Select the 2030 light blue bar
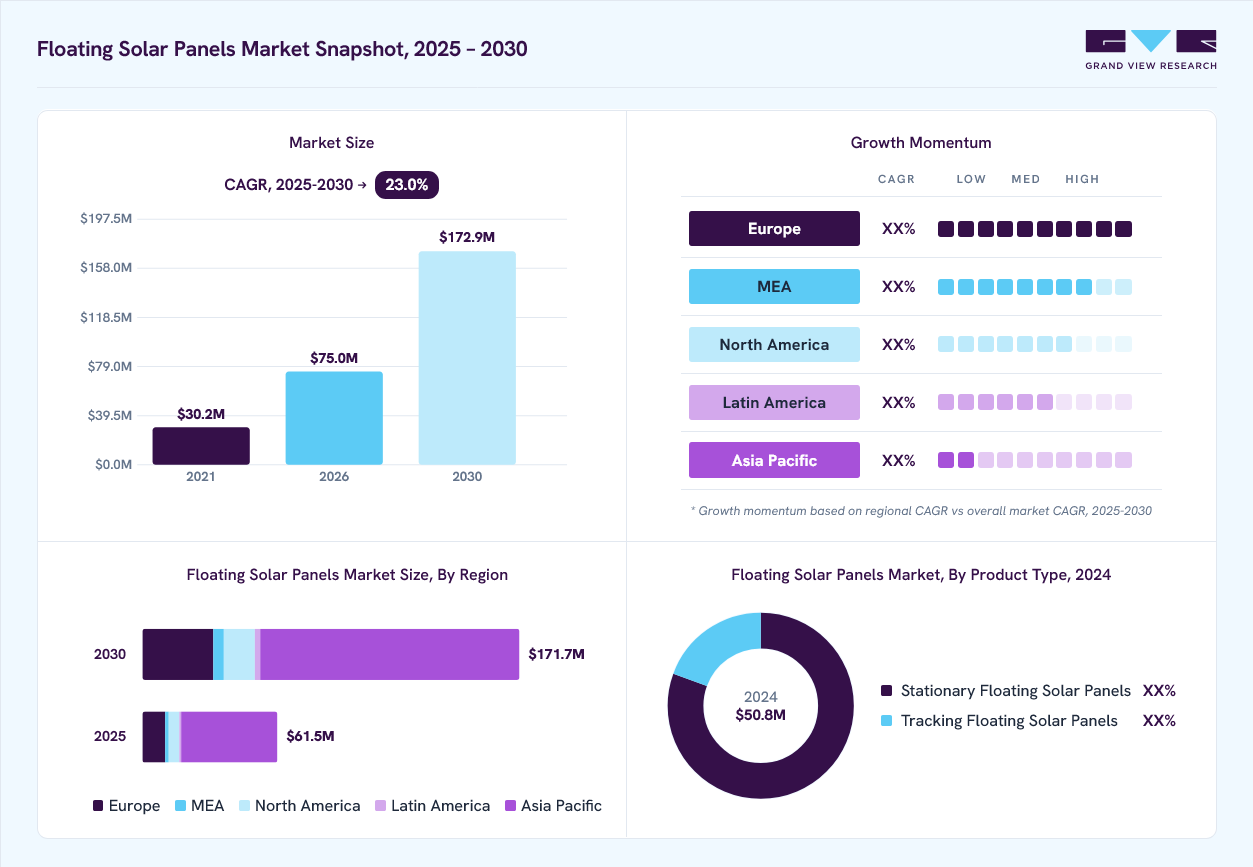Image resolution: width=1253 pixels, height=867 pixels. 467,358
